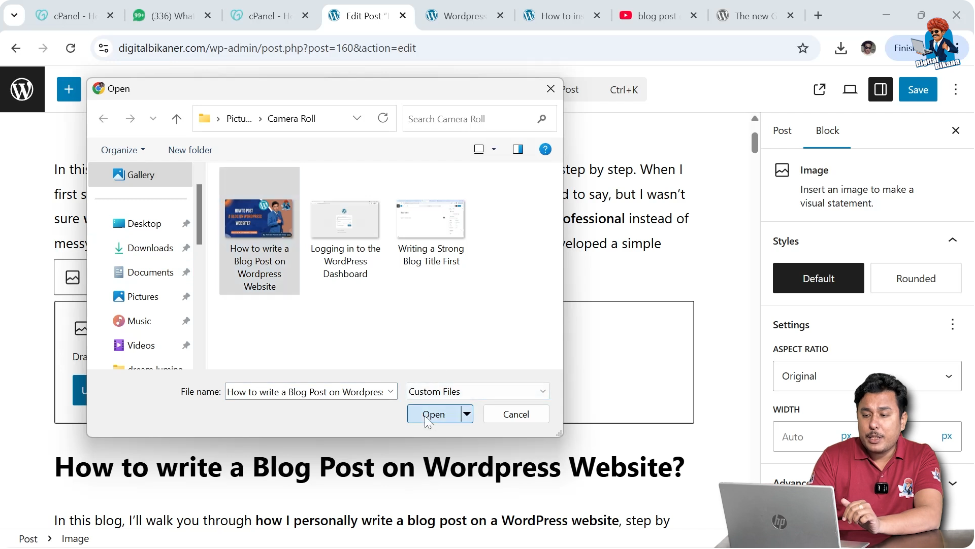Click the Save button in editor
The image size is (975, 549).
[918, 90]
